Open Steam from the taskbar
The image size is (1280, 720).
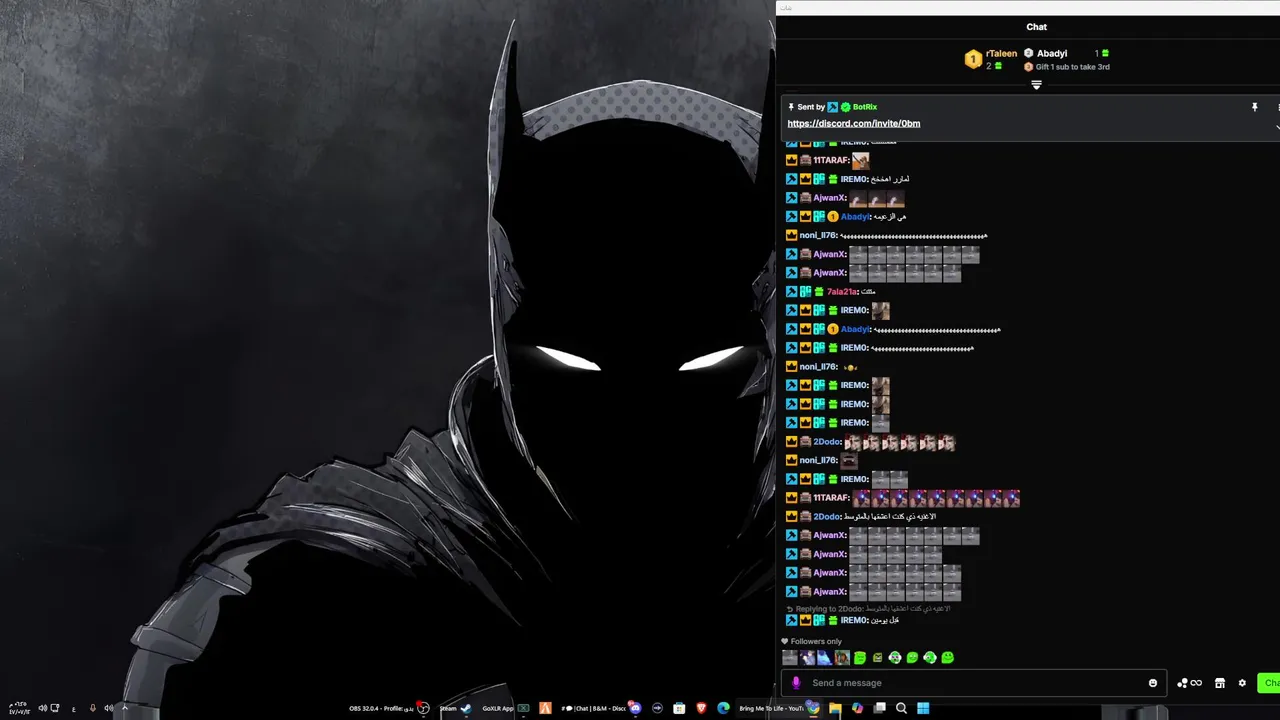pyautogui.click(x=455, y=708)
